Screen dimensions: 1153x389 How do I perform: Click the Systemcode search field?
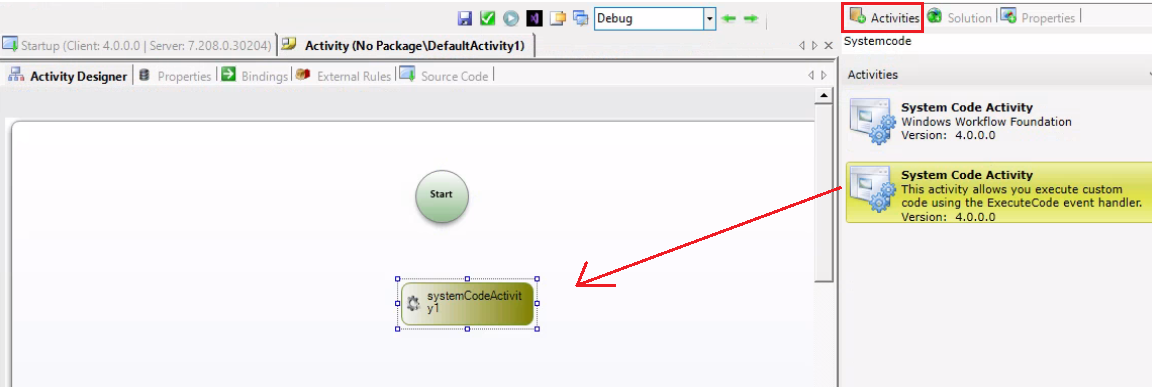pyautogui.click(x=996, y=42)
